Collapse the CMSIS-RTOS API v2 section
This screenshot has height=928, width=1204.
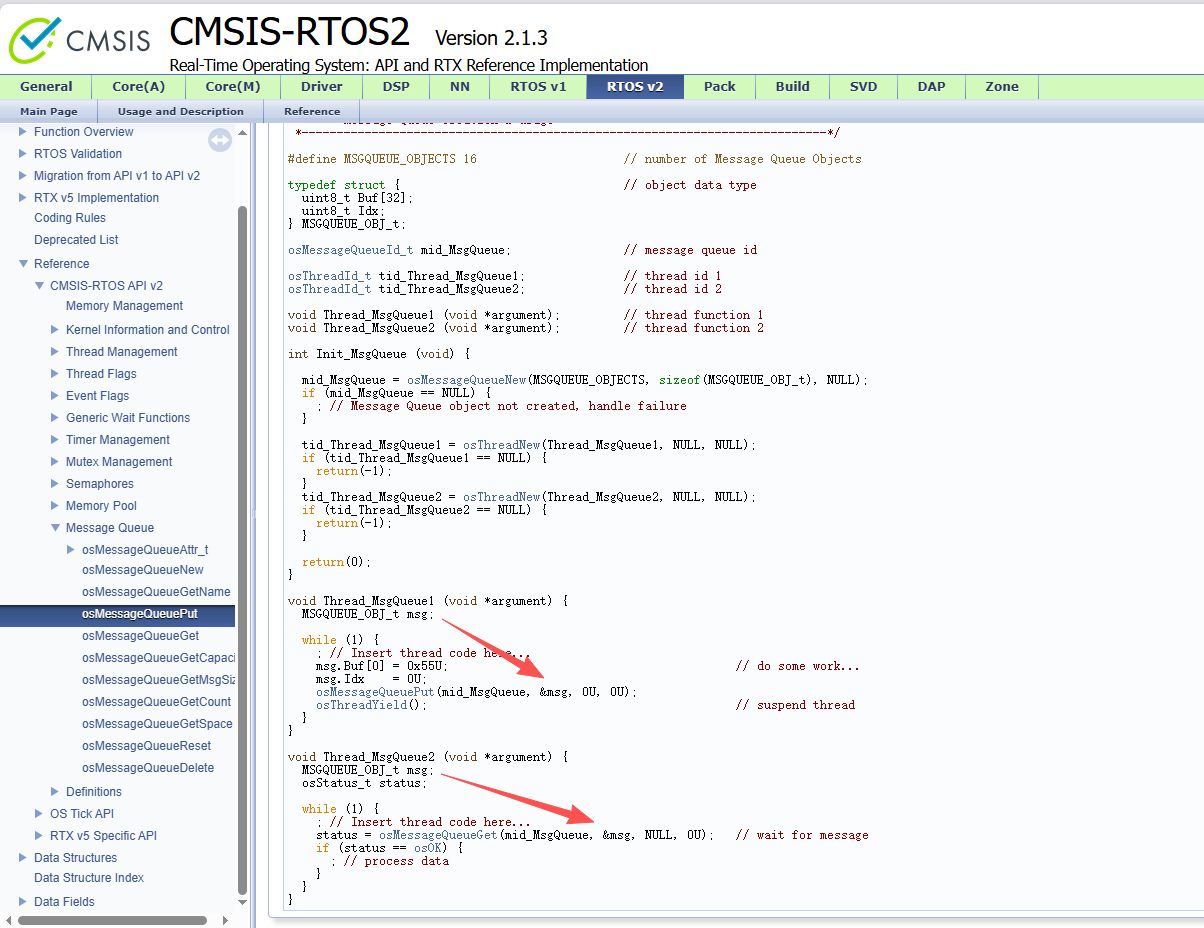pyautogui.click(x=40, y=286)
